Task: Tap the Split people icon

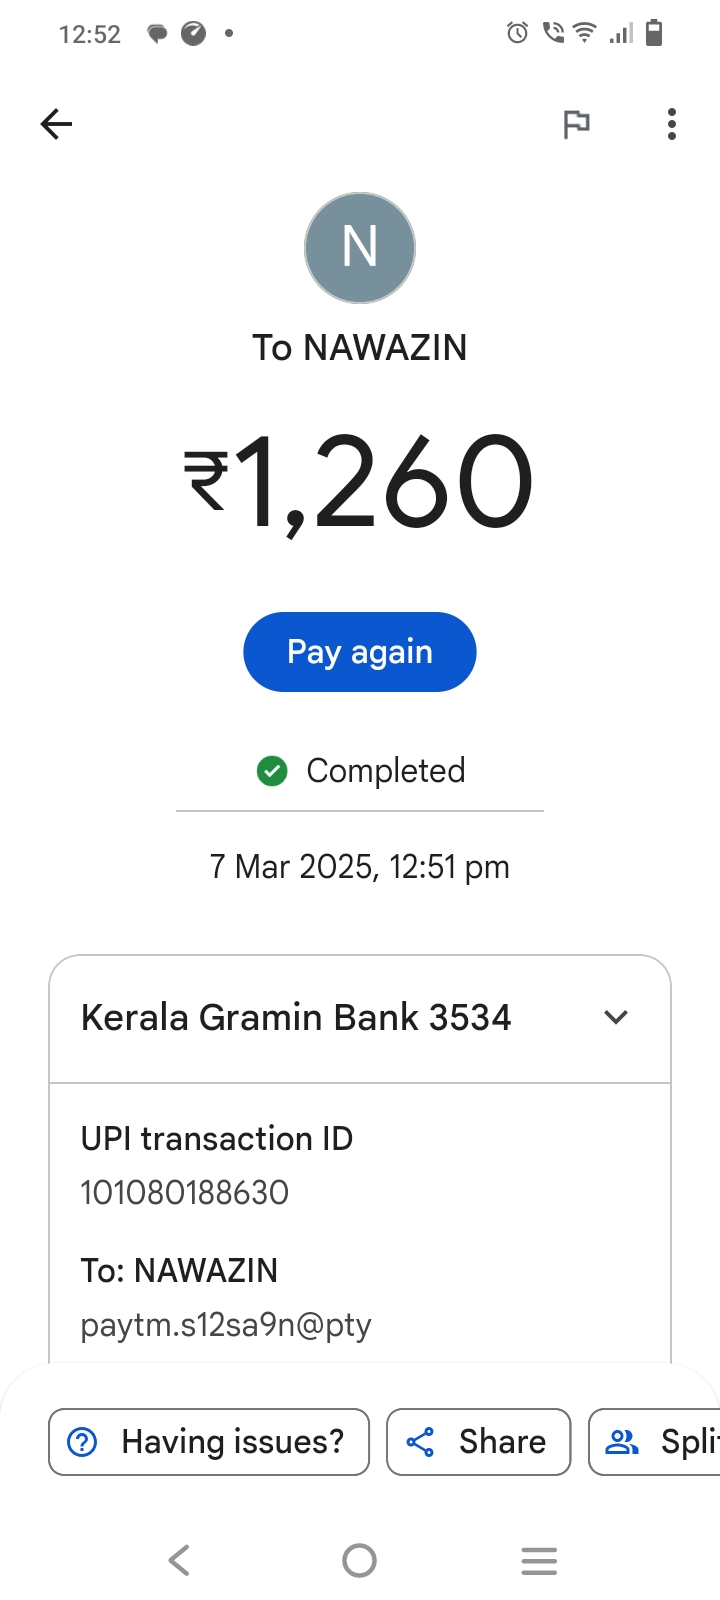Action: click(x=622, y=1442)
